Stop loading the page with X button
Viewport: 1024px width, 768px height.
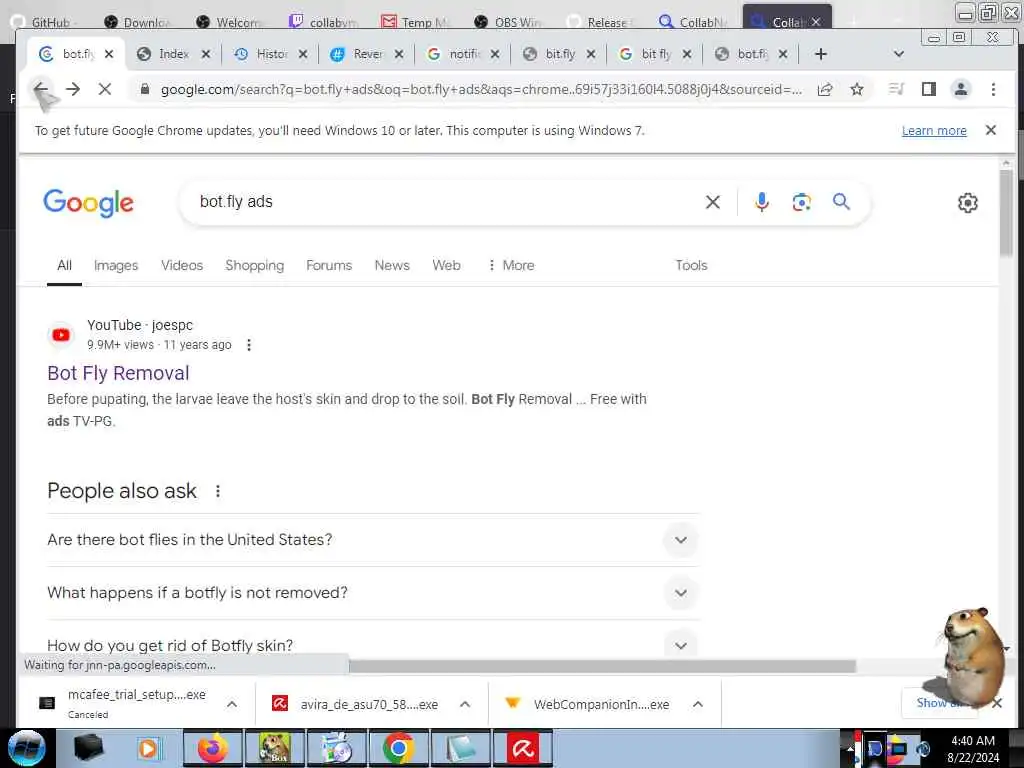coord(104,89)
